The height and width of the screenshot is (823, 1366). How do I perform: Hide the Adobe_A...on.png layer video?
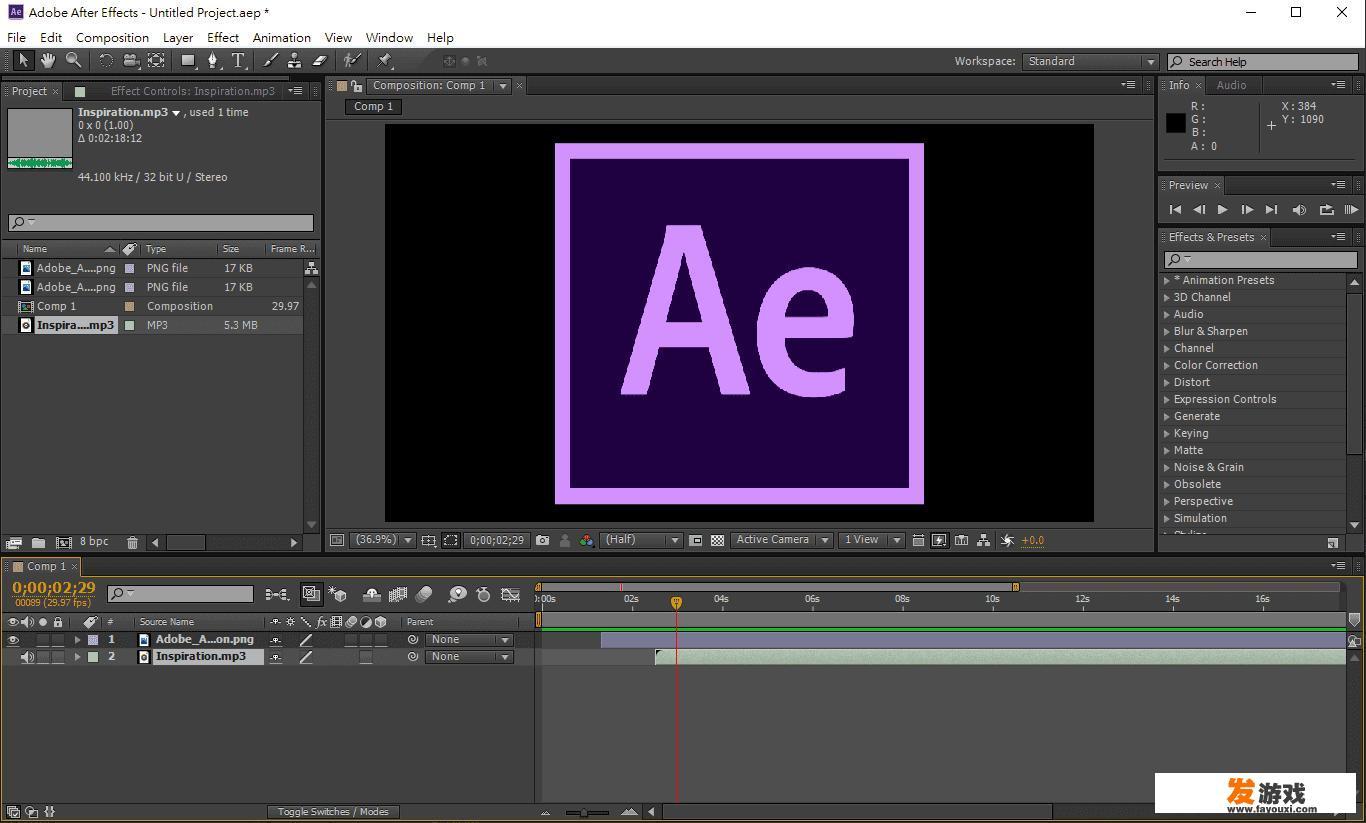(x=13, y=640)
